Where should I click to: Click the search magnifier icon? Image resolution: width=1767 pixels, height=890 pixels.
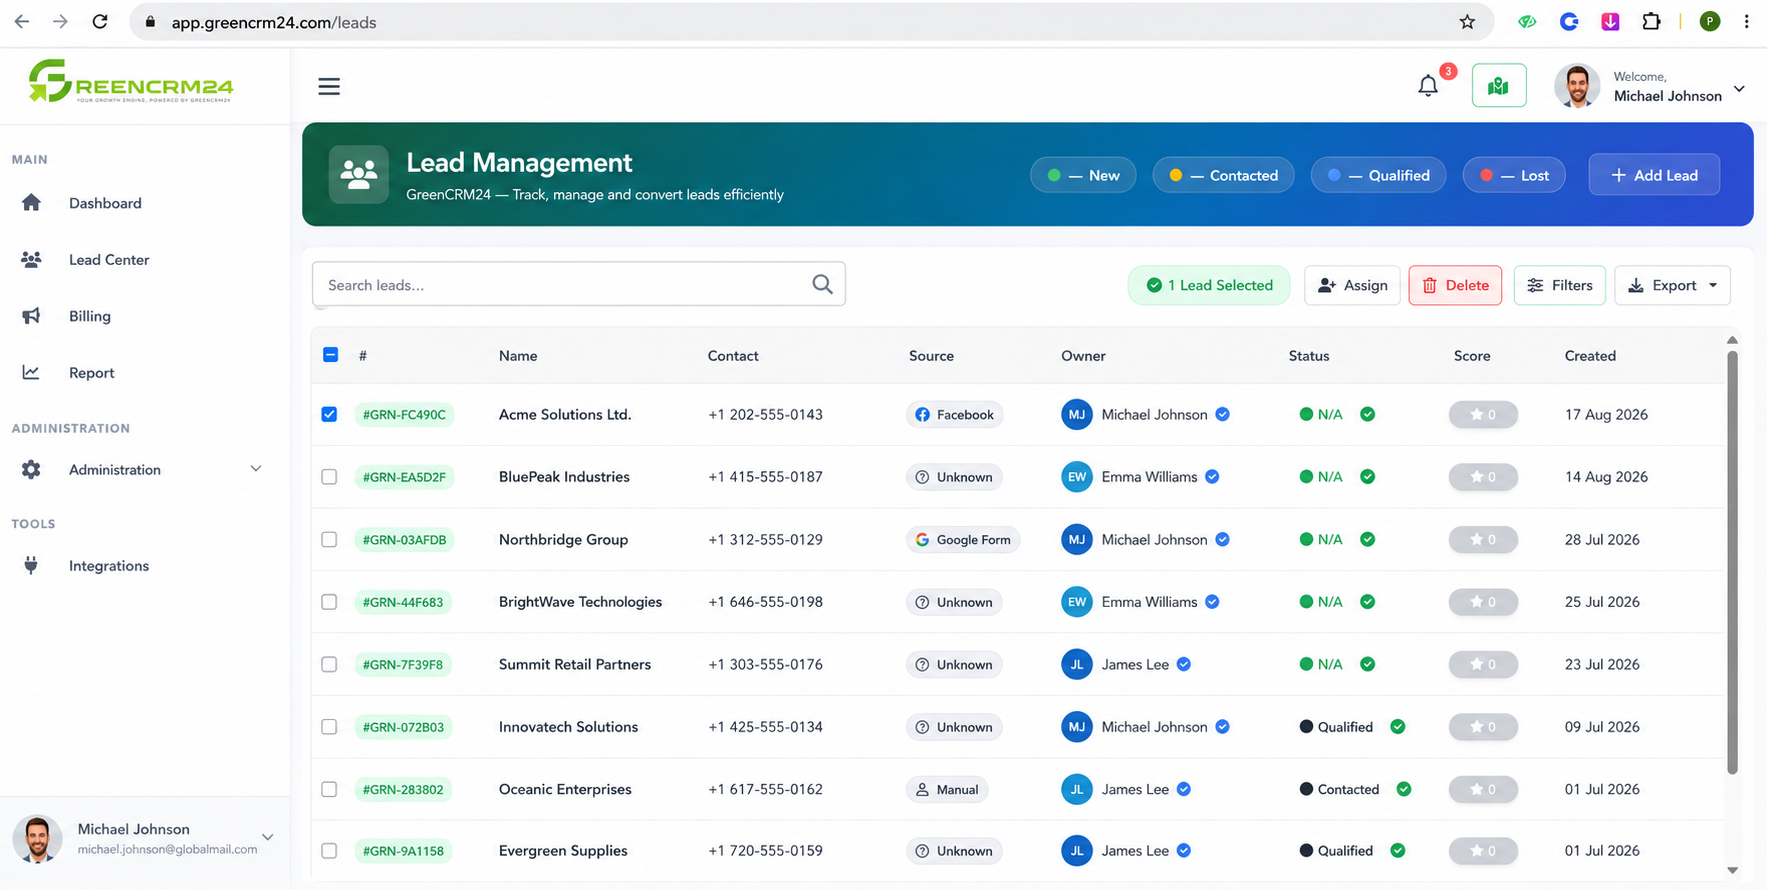pyautogui.click(x=822, y=284)
